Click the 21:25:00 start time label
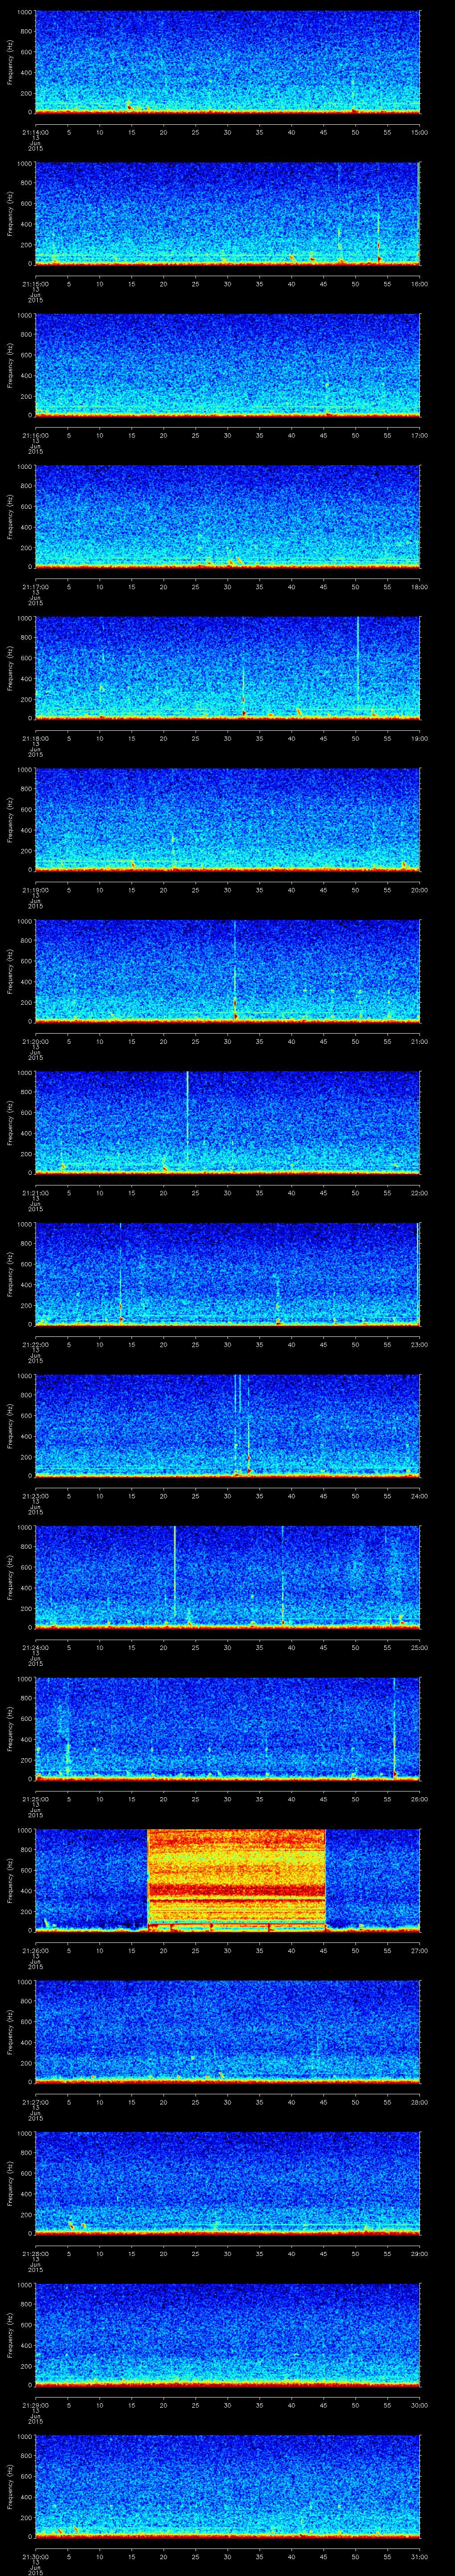The height and width of the screenshot is (2576, 455). tap(35, 1799)
